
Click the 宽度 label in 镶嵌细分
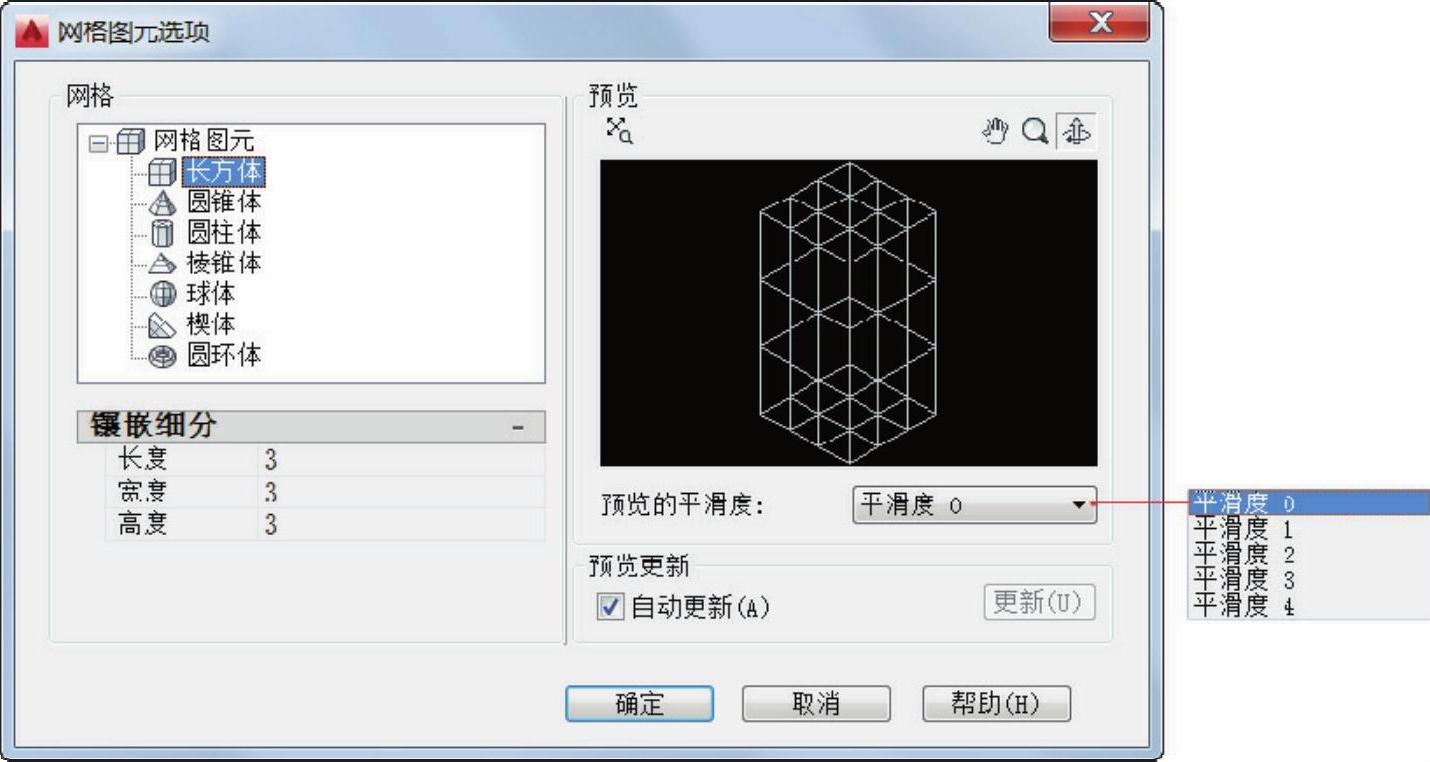142,493
